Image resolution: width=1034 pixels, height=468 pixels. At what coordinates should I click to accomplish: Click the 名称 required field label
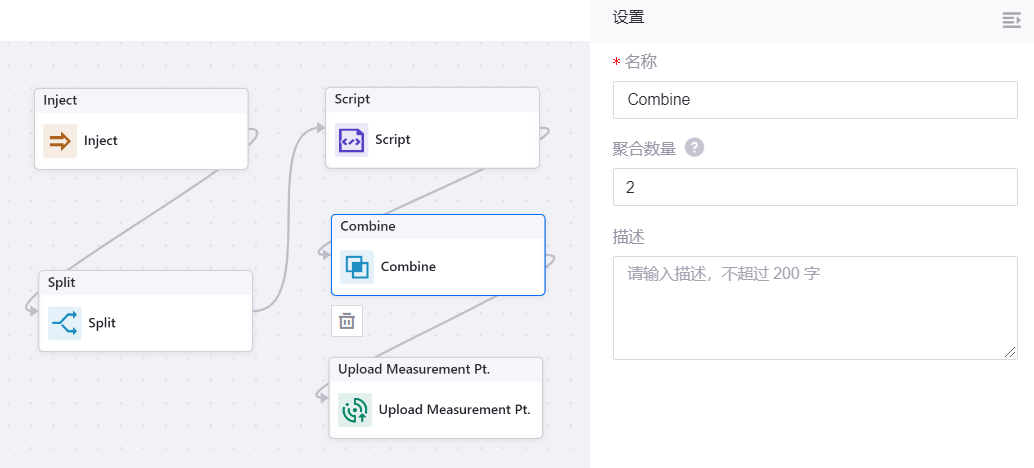[x=641, y=62]
